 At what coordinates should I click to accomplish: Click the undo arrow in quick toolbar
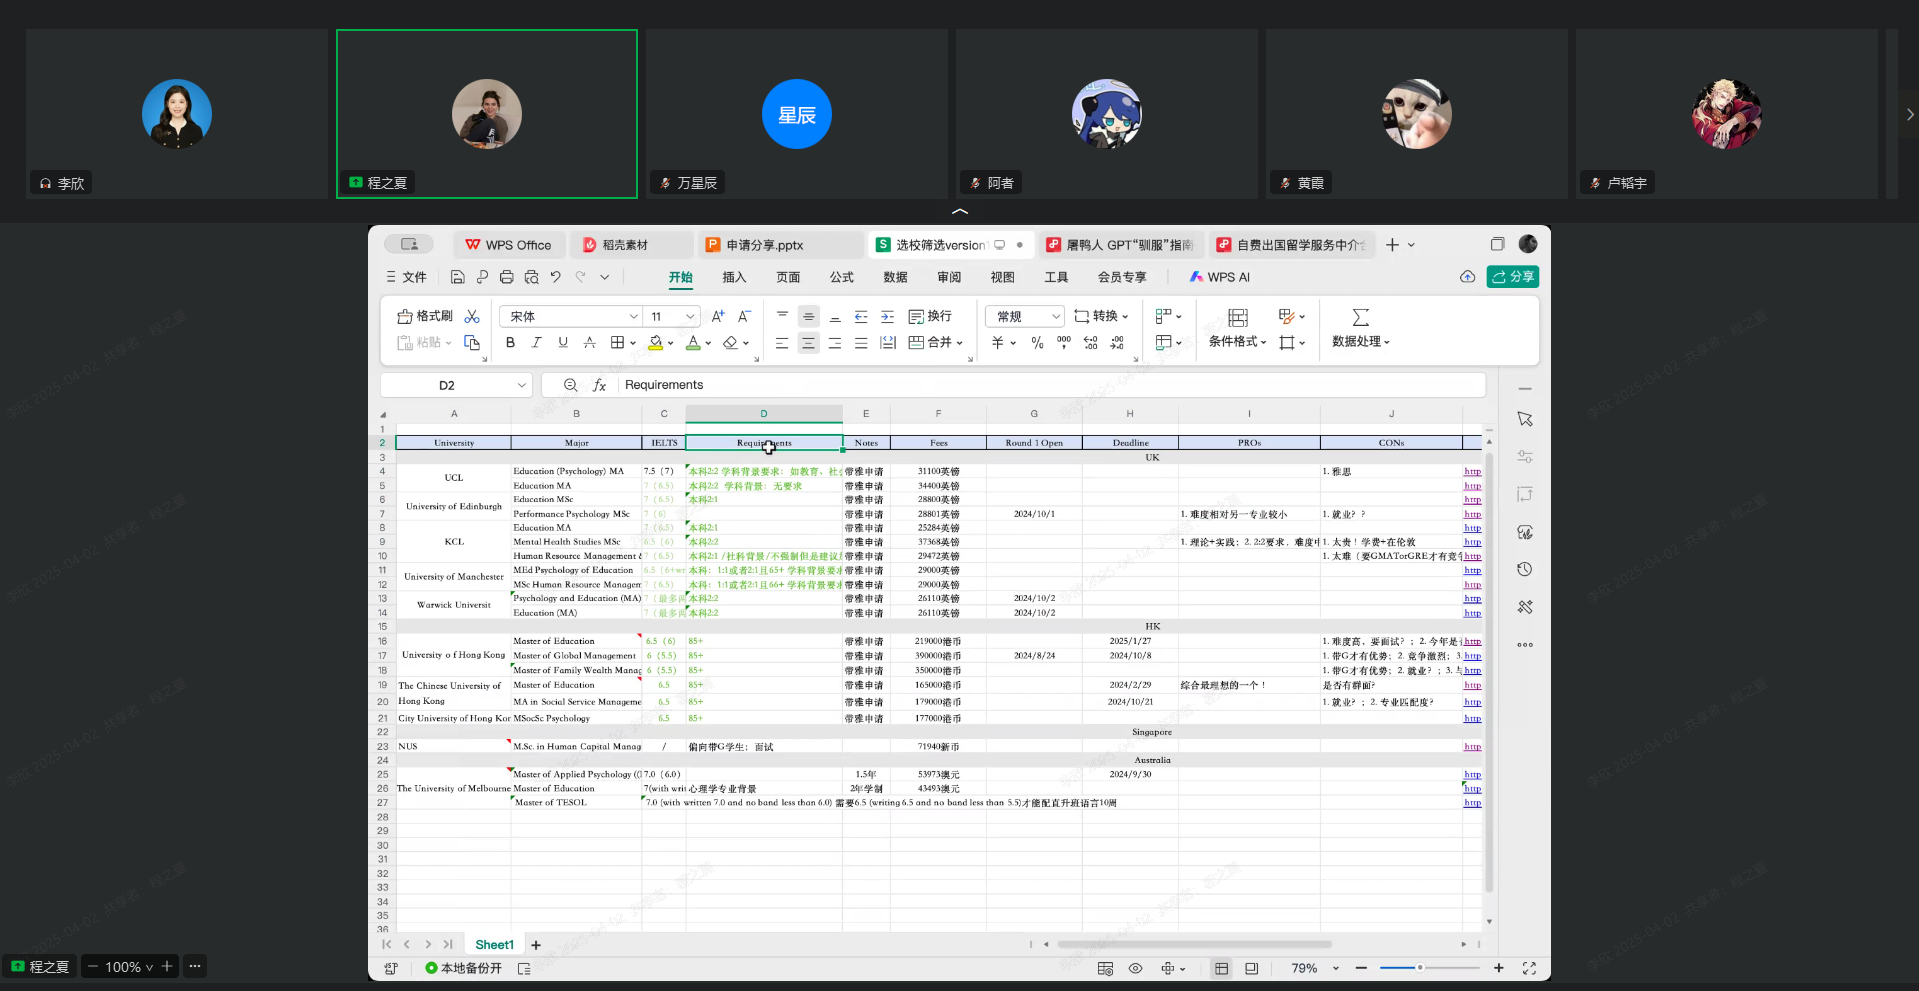(x=555, y=277)
